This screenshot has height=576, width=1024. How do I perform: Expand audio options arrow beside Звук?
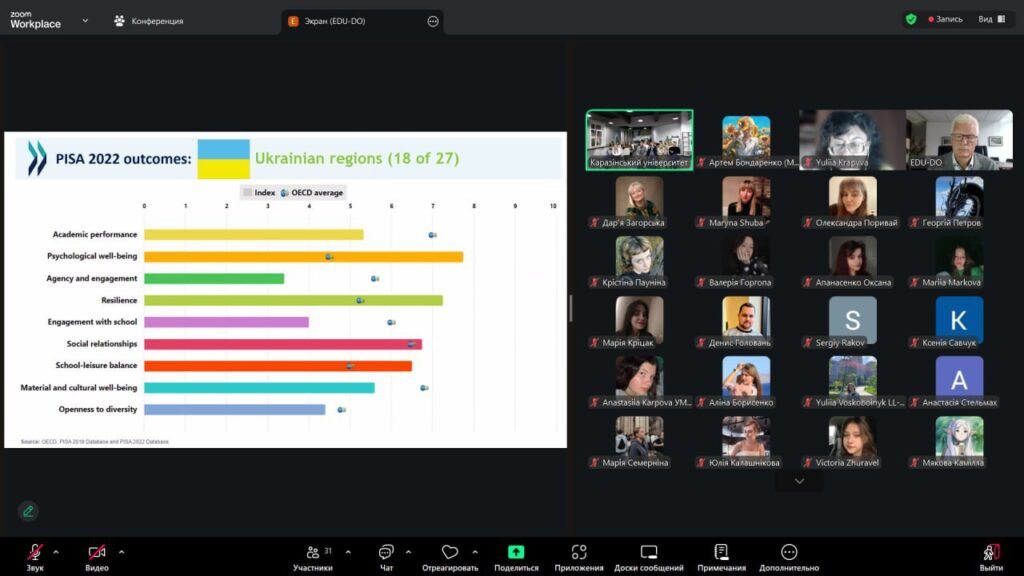tap(56, 551)
